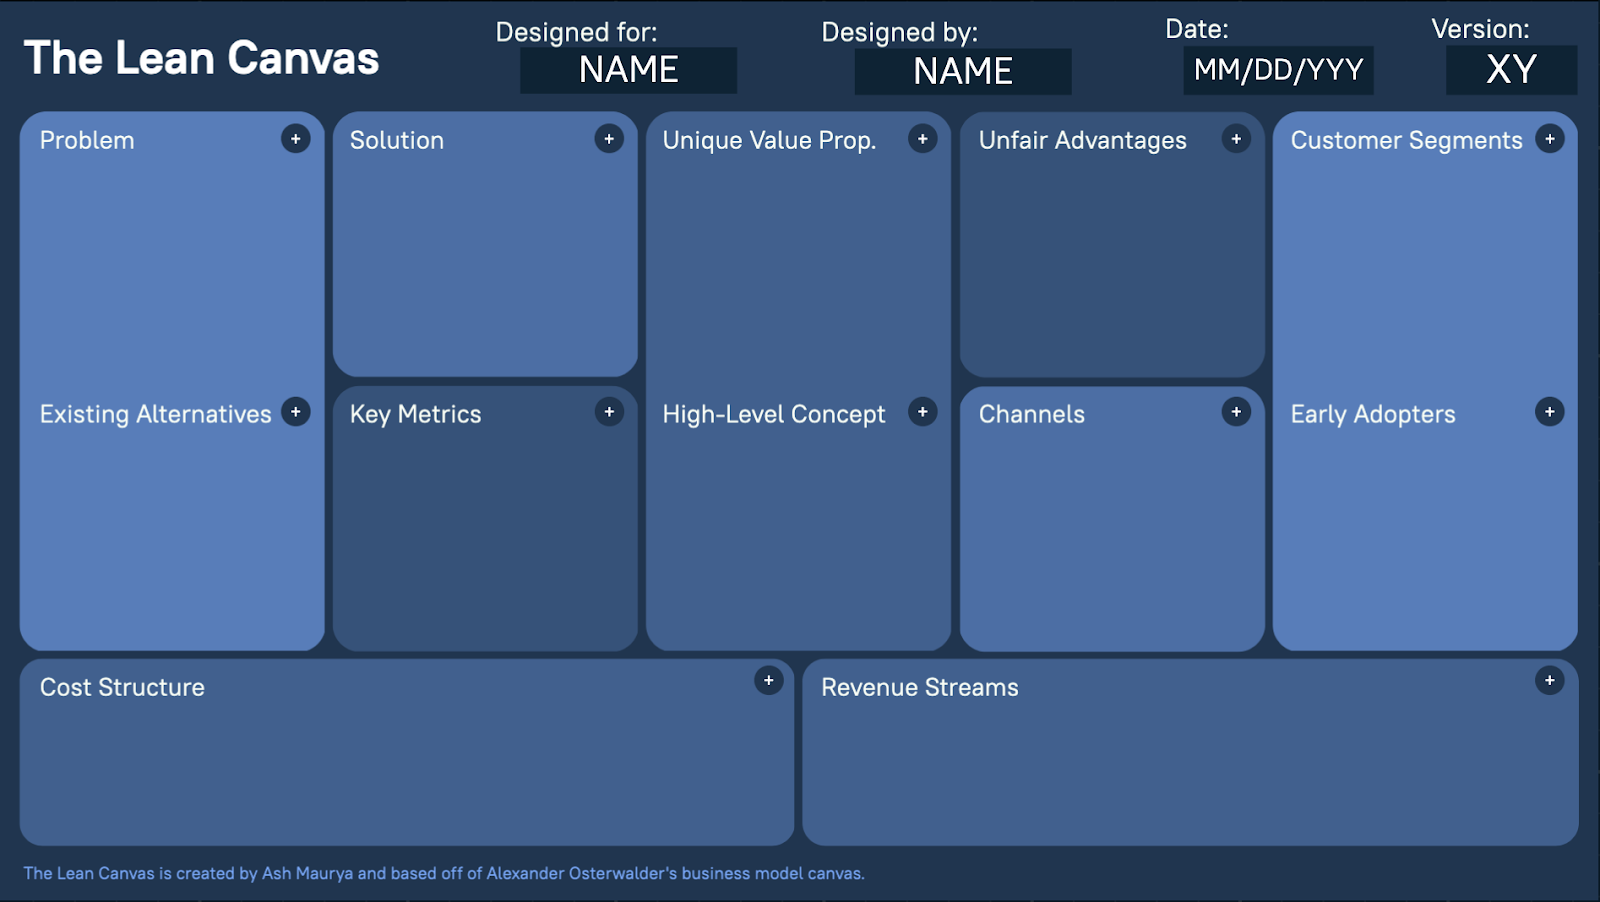Click the Customer Segments plus icon

tap(1550, 139)
